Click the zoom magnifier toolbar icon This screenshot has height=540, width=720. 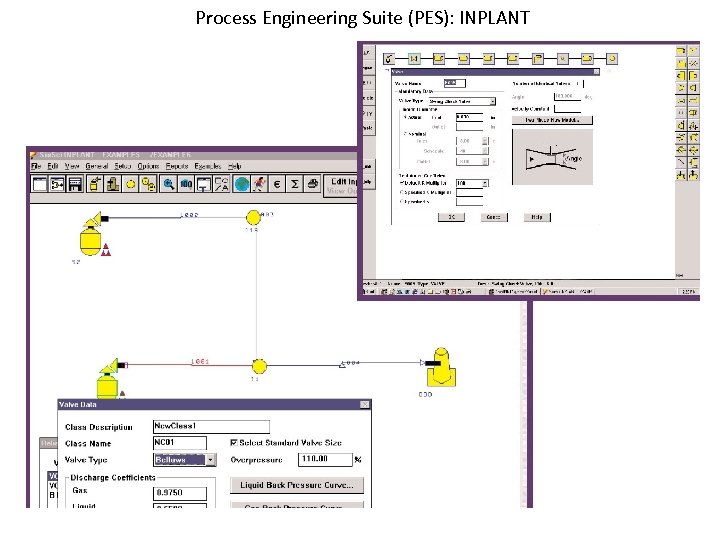(x=169, y=184)
